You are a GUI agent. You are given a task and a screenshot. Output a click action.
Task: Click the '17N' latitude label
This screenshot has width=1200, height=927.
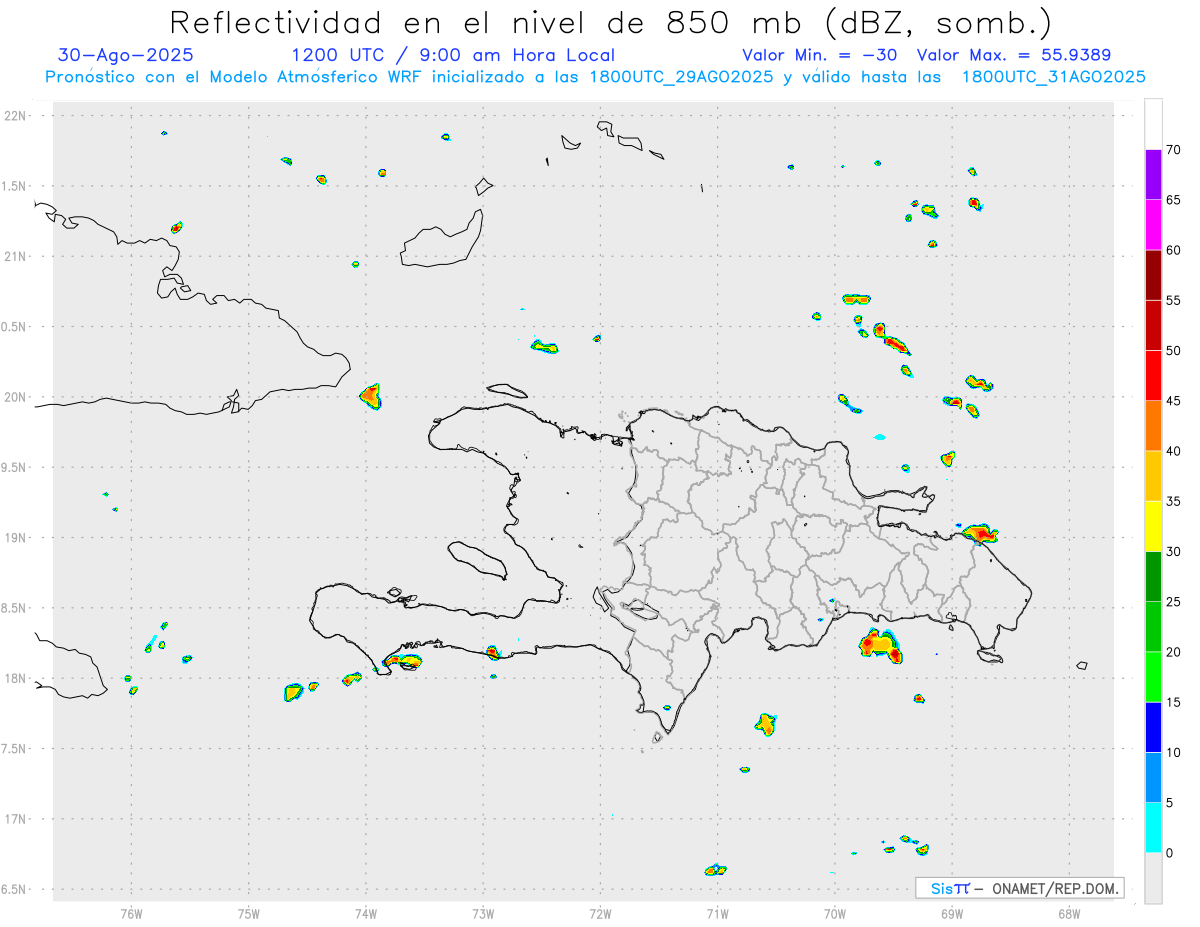(x=17, y=819)
